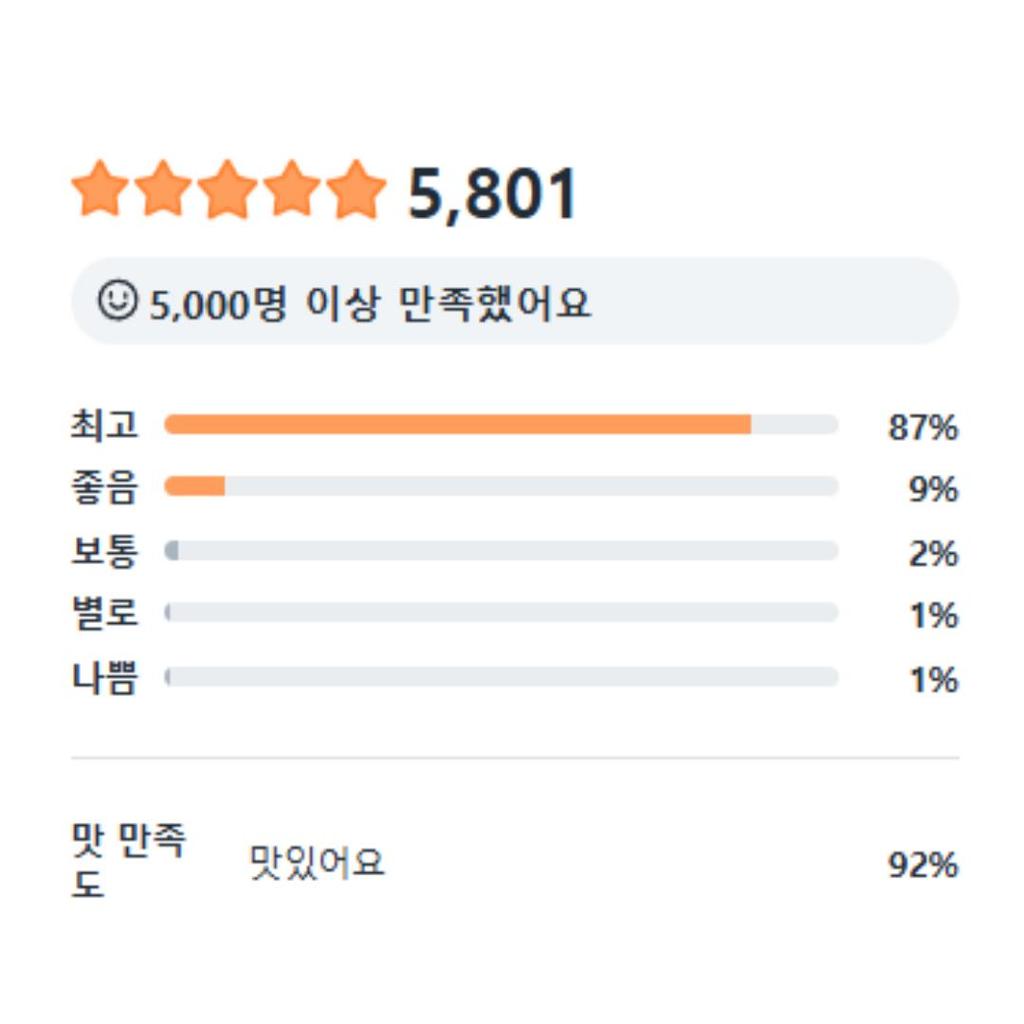
Task: Select the 최고 rating label
Action: pos(104,426)
